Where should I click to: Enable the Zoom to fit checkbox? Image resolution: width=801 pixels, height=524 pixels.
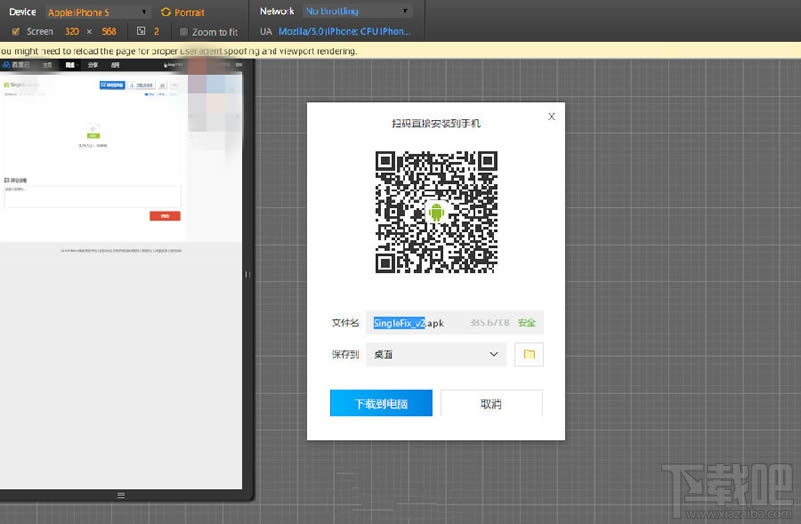point(183,32)
